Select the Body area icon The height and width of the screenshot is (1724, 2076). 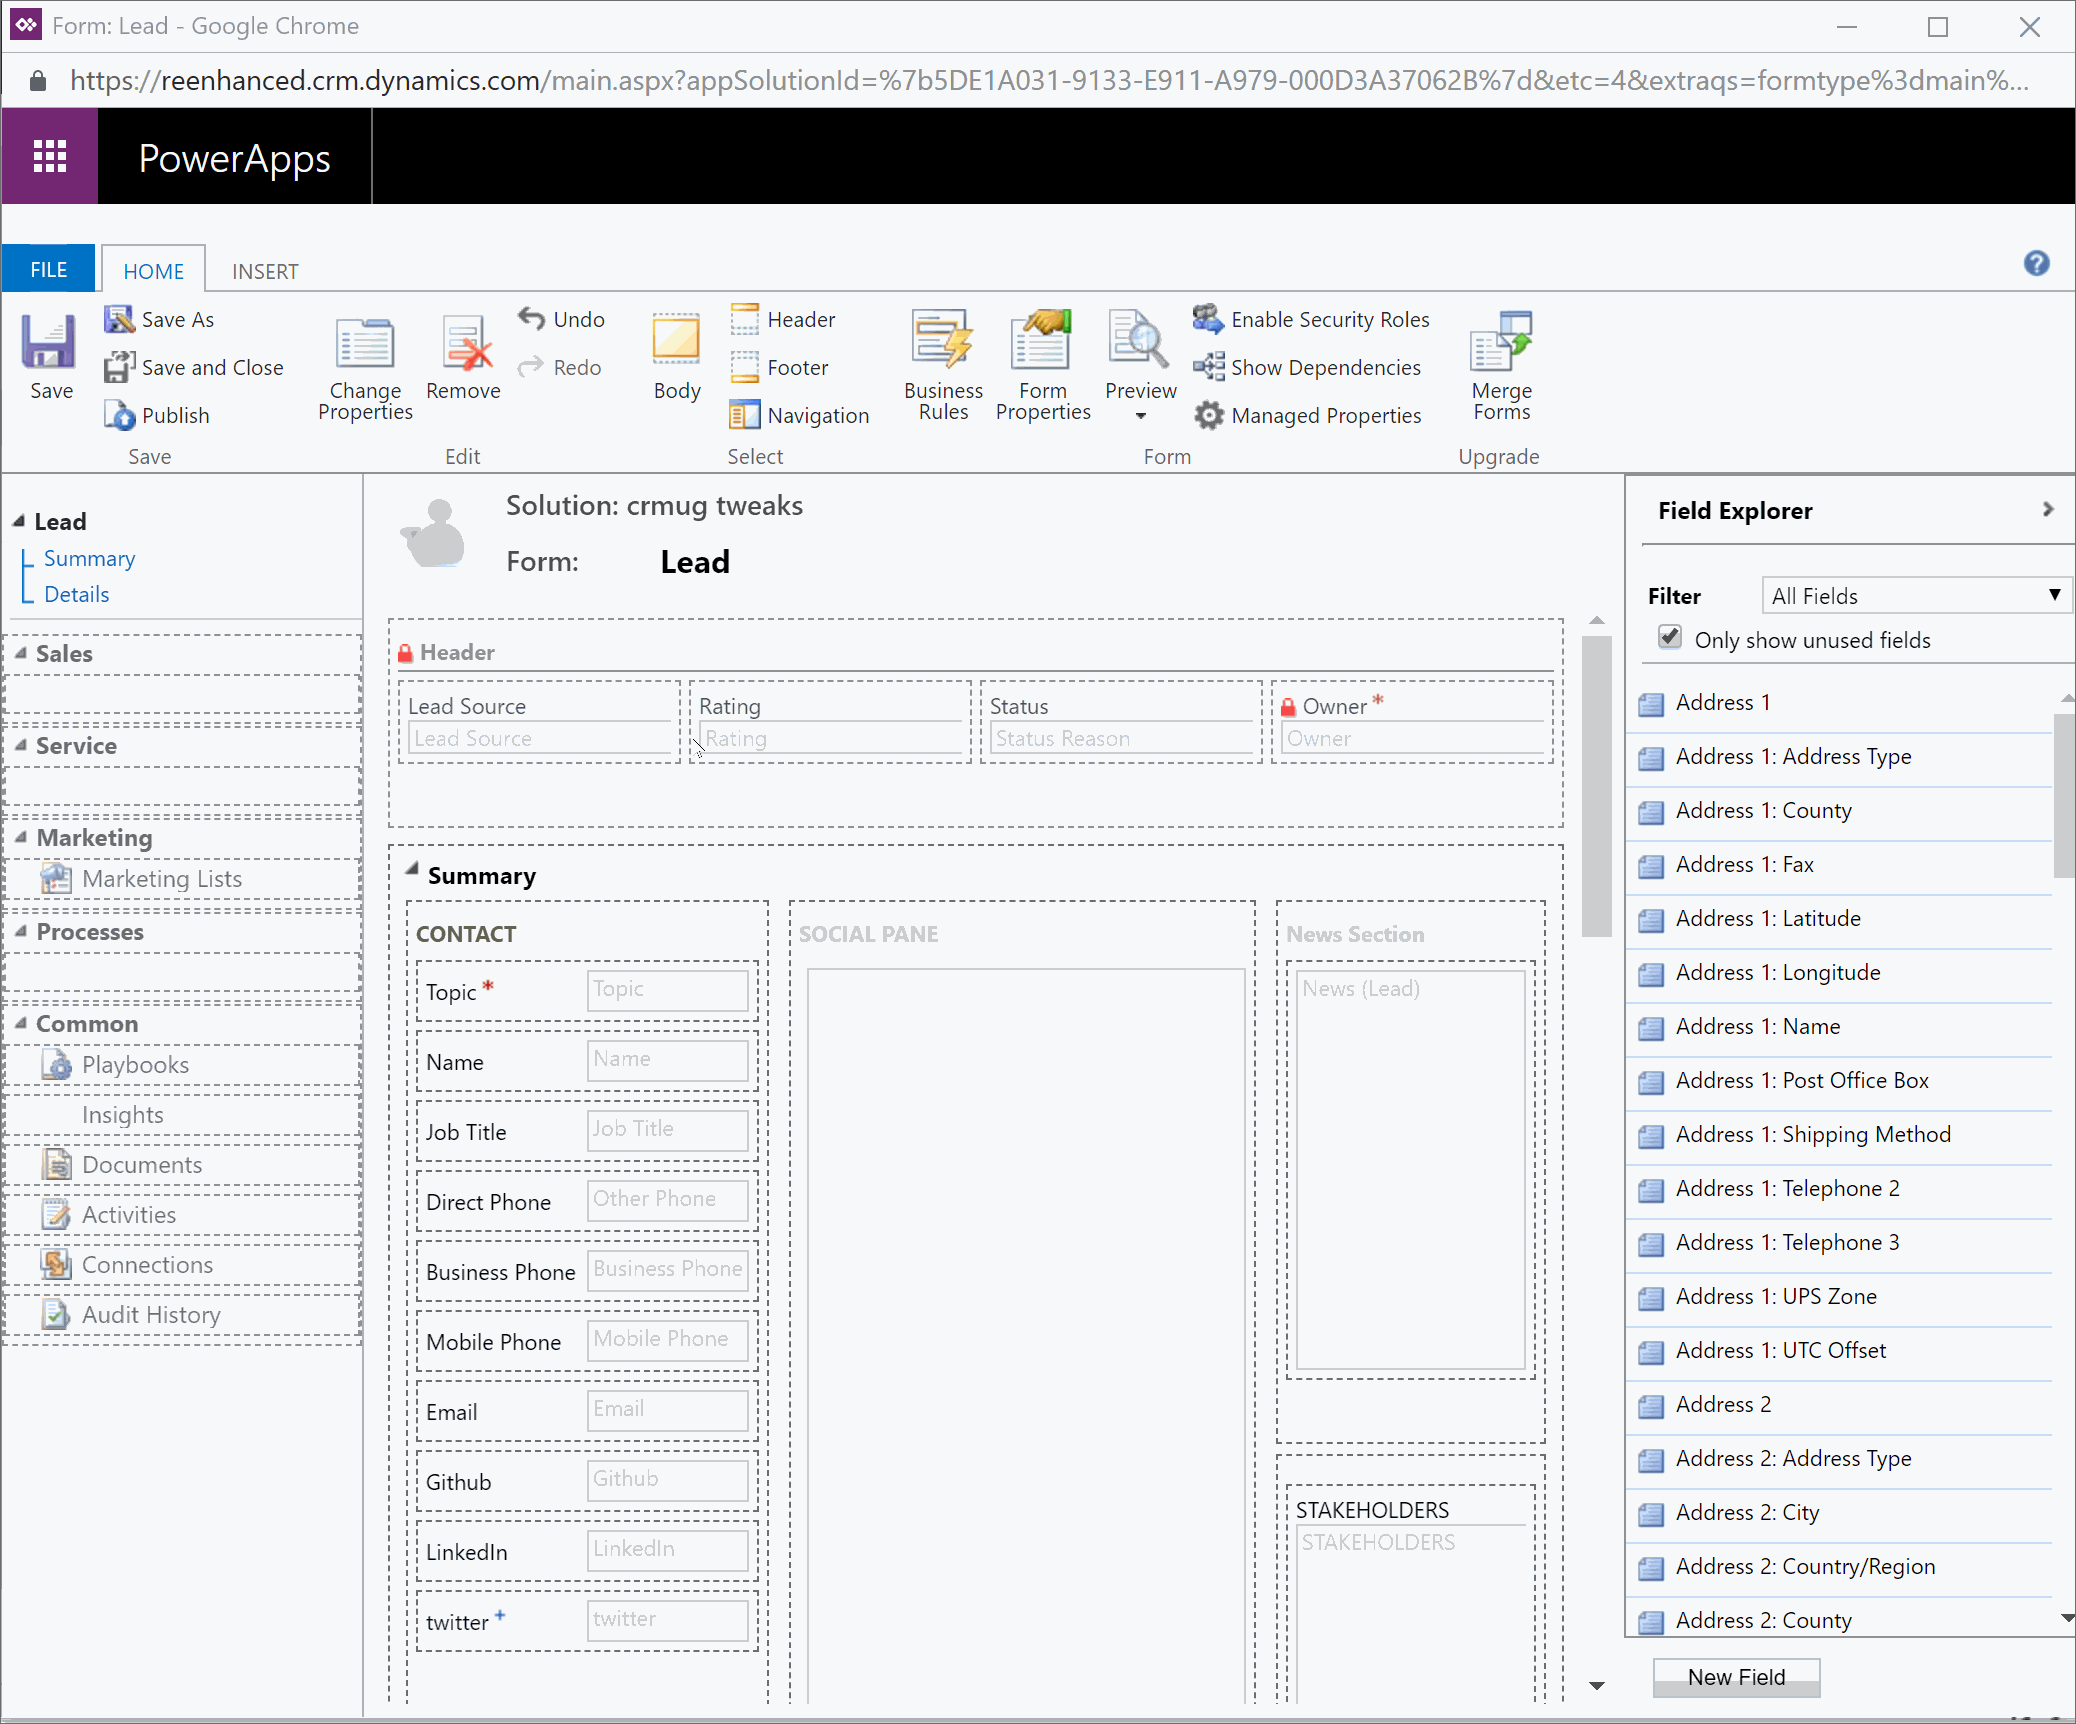(x=677, y=341)
